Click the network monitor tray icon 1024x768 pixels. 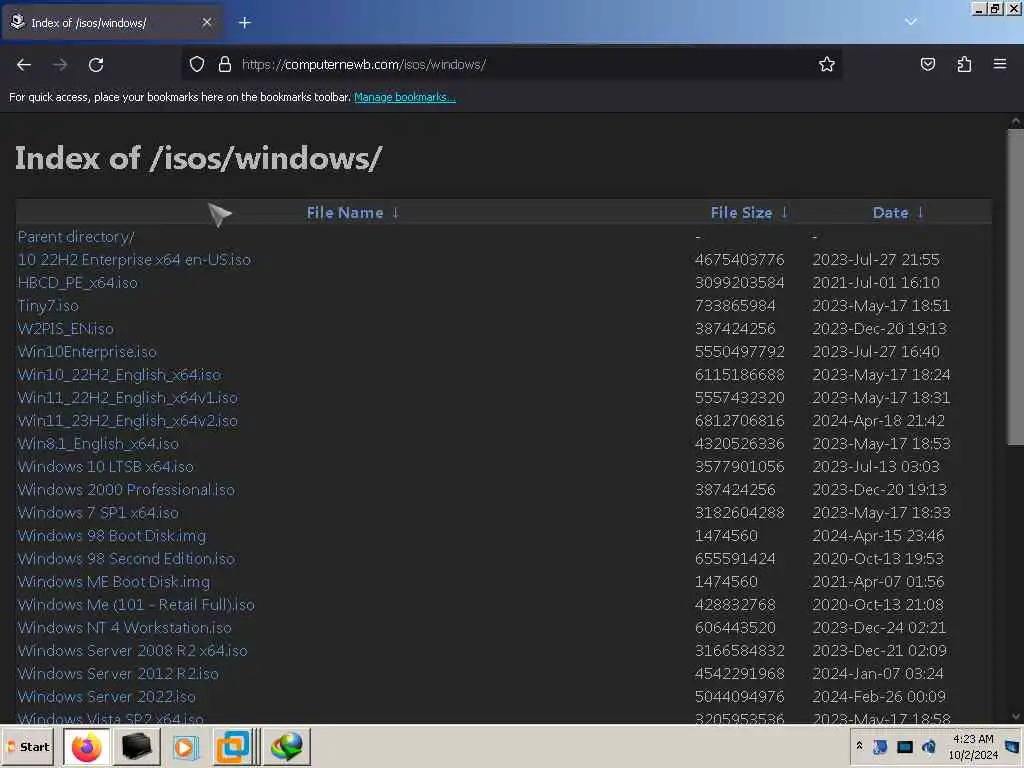point(904,746)
